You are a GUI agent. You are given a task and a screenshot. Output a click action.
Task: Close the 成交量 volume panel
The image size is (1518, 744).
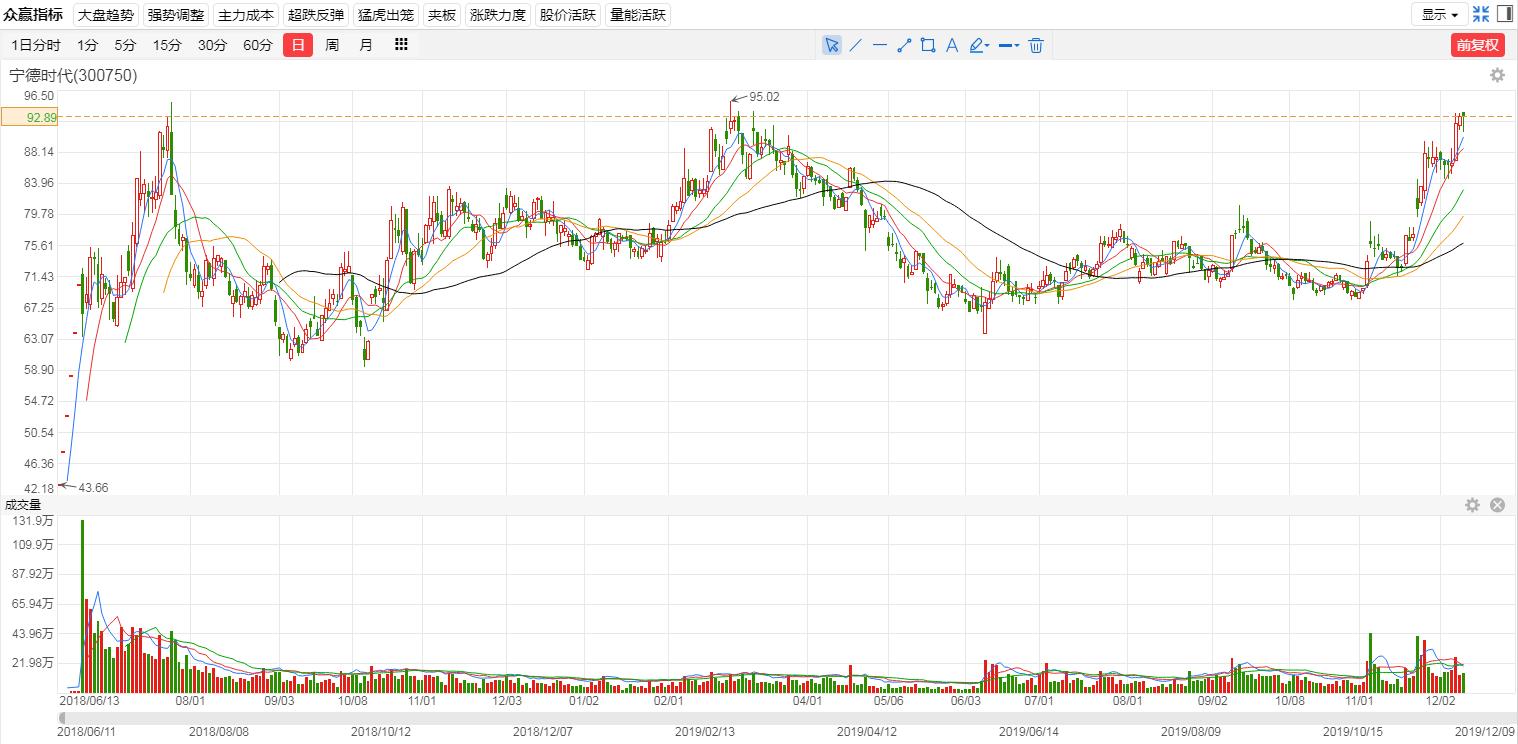coord(1497,505)
